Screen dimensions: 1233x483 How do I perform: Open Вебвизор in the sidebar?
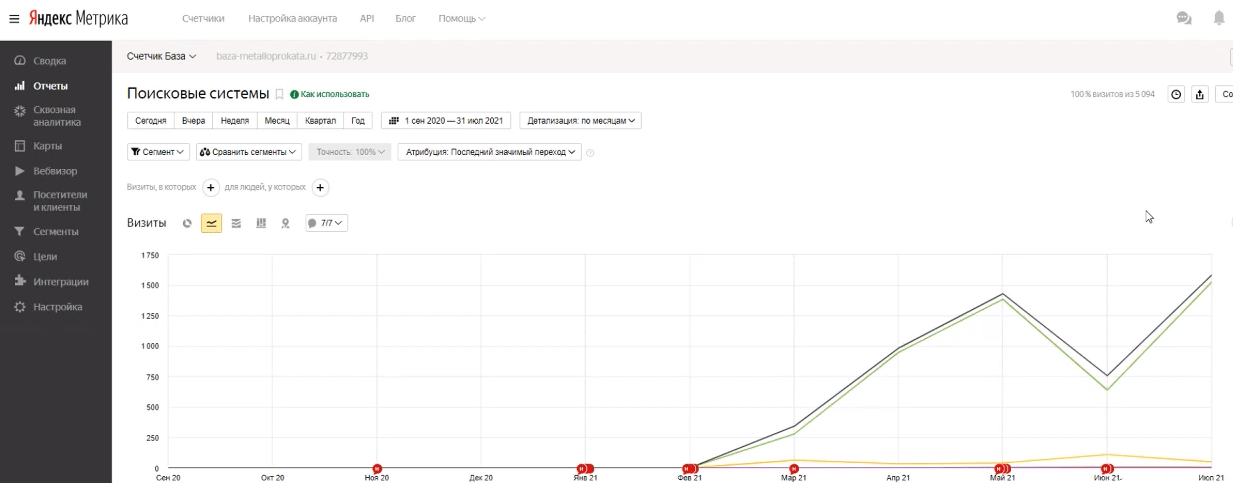[55, 171]
